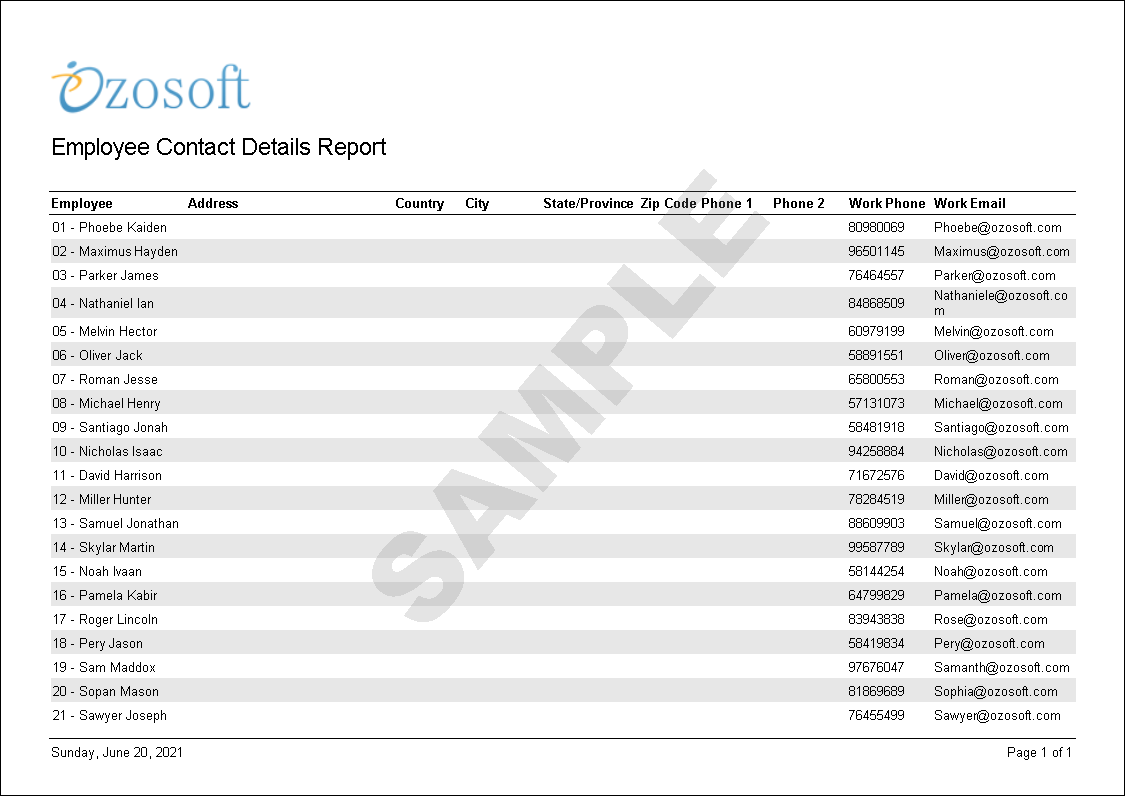Click the Work Email column header
The image size is (1125, 796).
pyautogui.click(x=970, y=203)
